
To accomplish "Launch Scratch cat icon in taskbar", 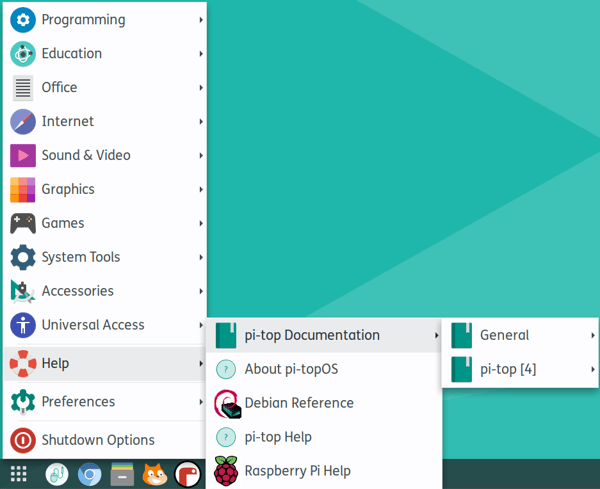I will 155,474.
